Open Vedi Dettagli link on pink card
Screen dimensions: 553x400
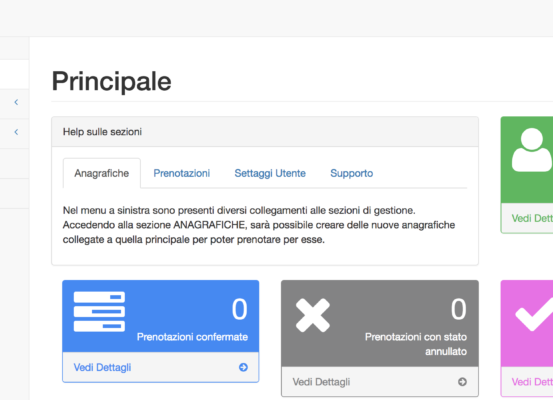[532, 382]
